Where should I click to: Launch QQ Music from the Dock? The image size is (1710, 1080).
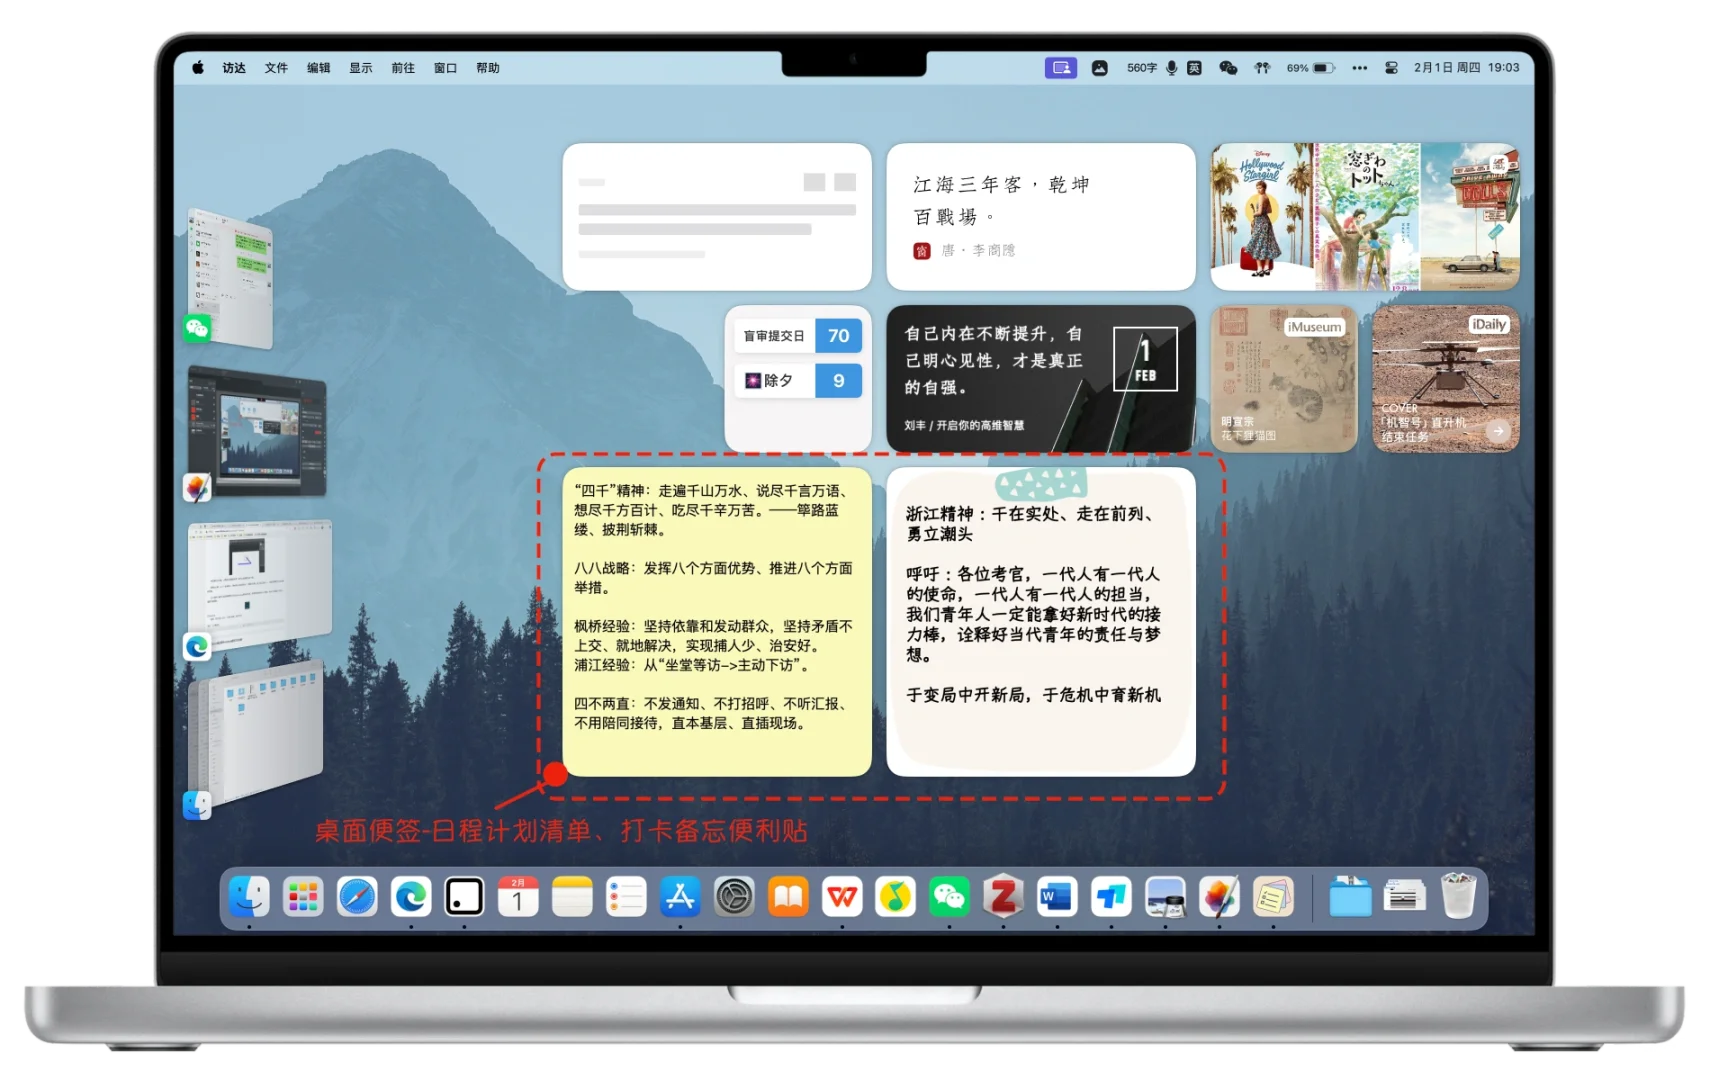895,897
